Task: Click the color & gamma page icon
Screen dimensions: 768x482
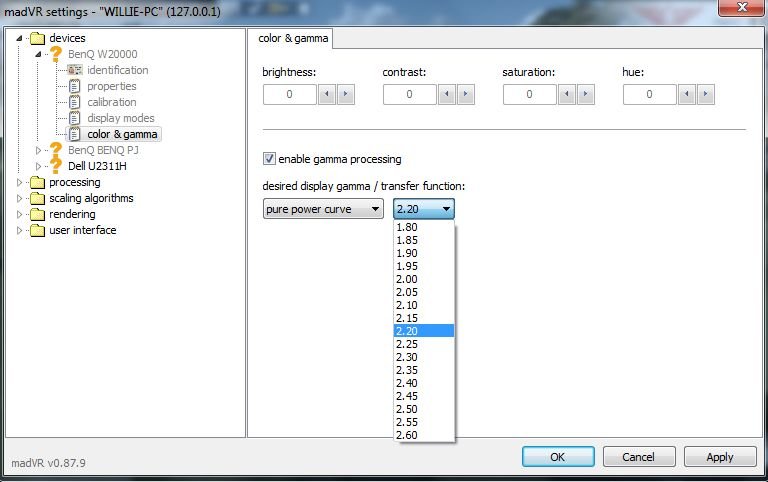Action: pyautogui.click(x=74, y=134)
